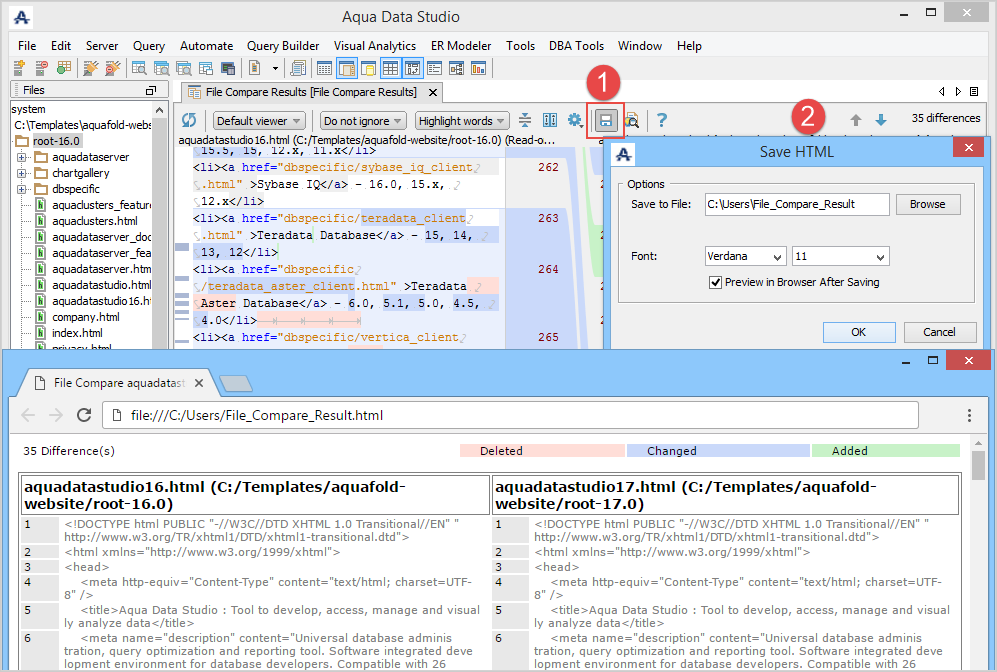This screenshot has height=672, width=997.
Task: Open the Highlight words dropdown
Action: [462, 121]
